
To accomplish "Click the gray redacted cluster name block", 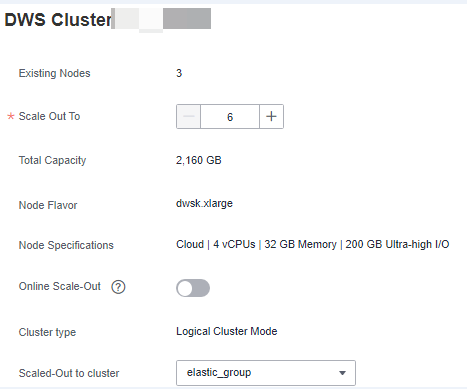I will click(x=187, y=18).
